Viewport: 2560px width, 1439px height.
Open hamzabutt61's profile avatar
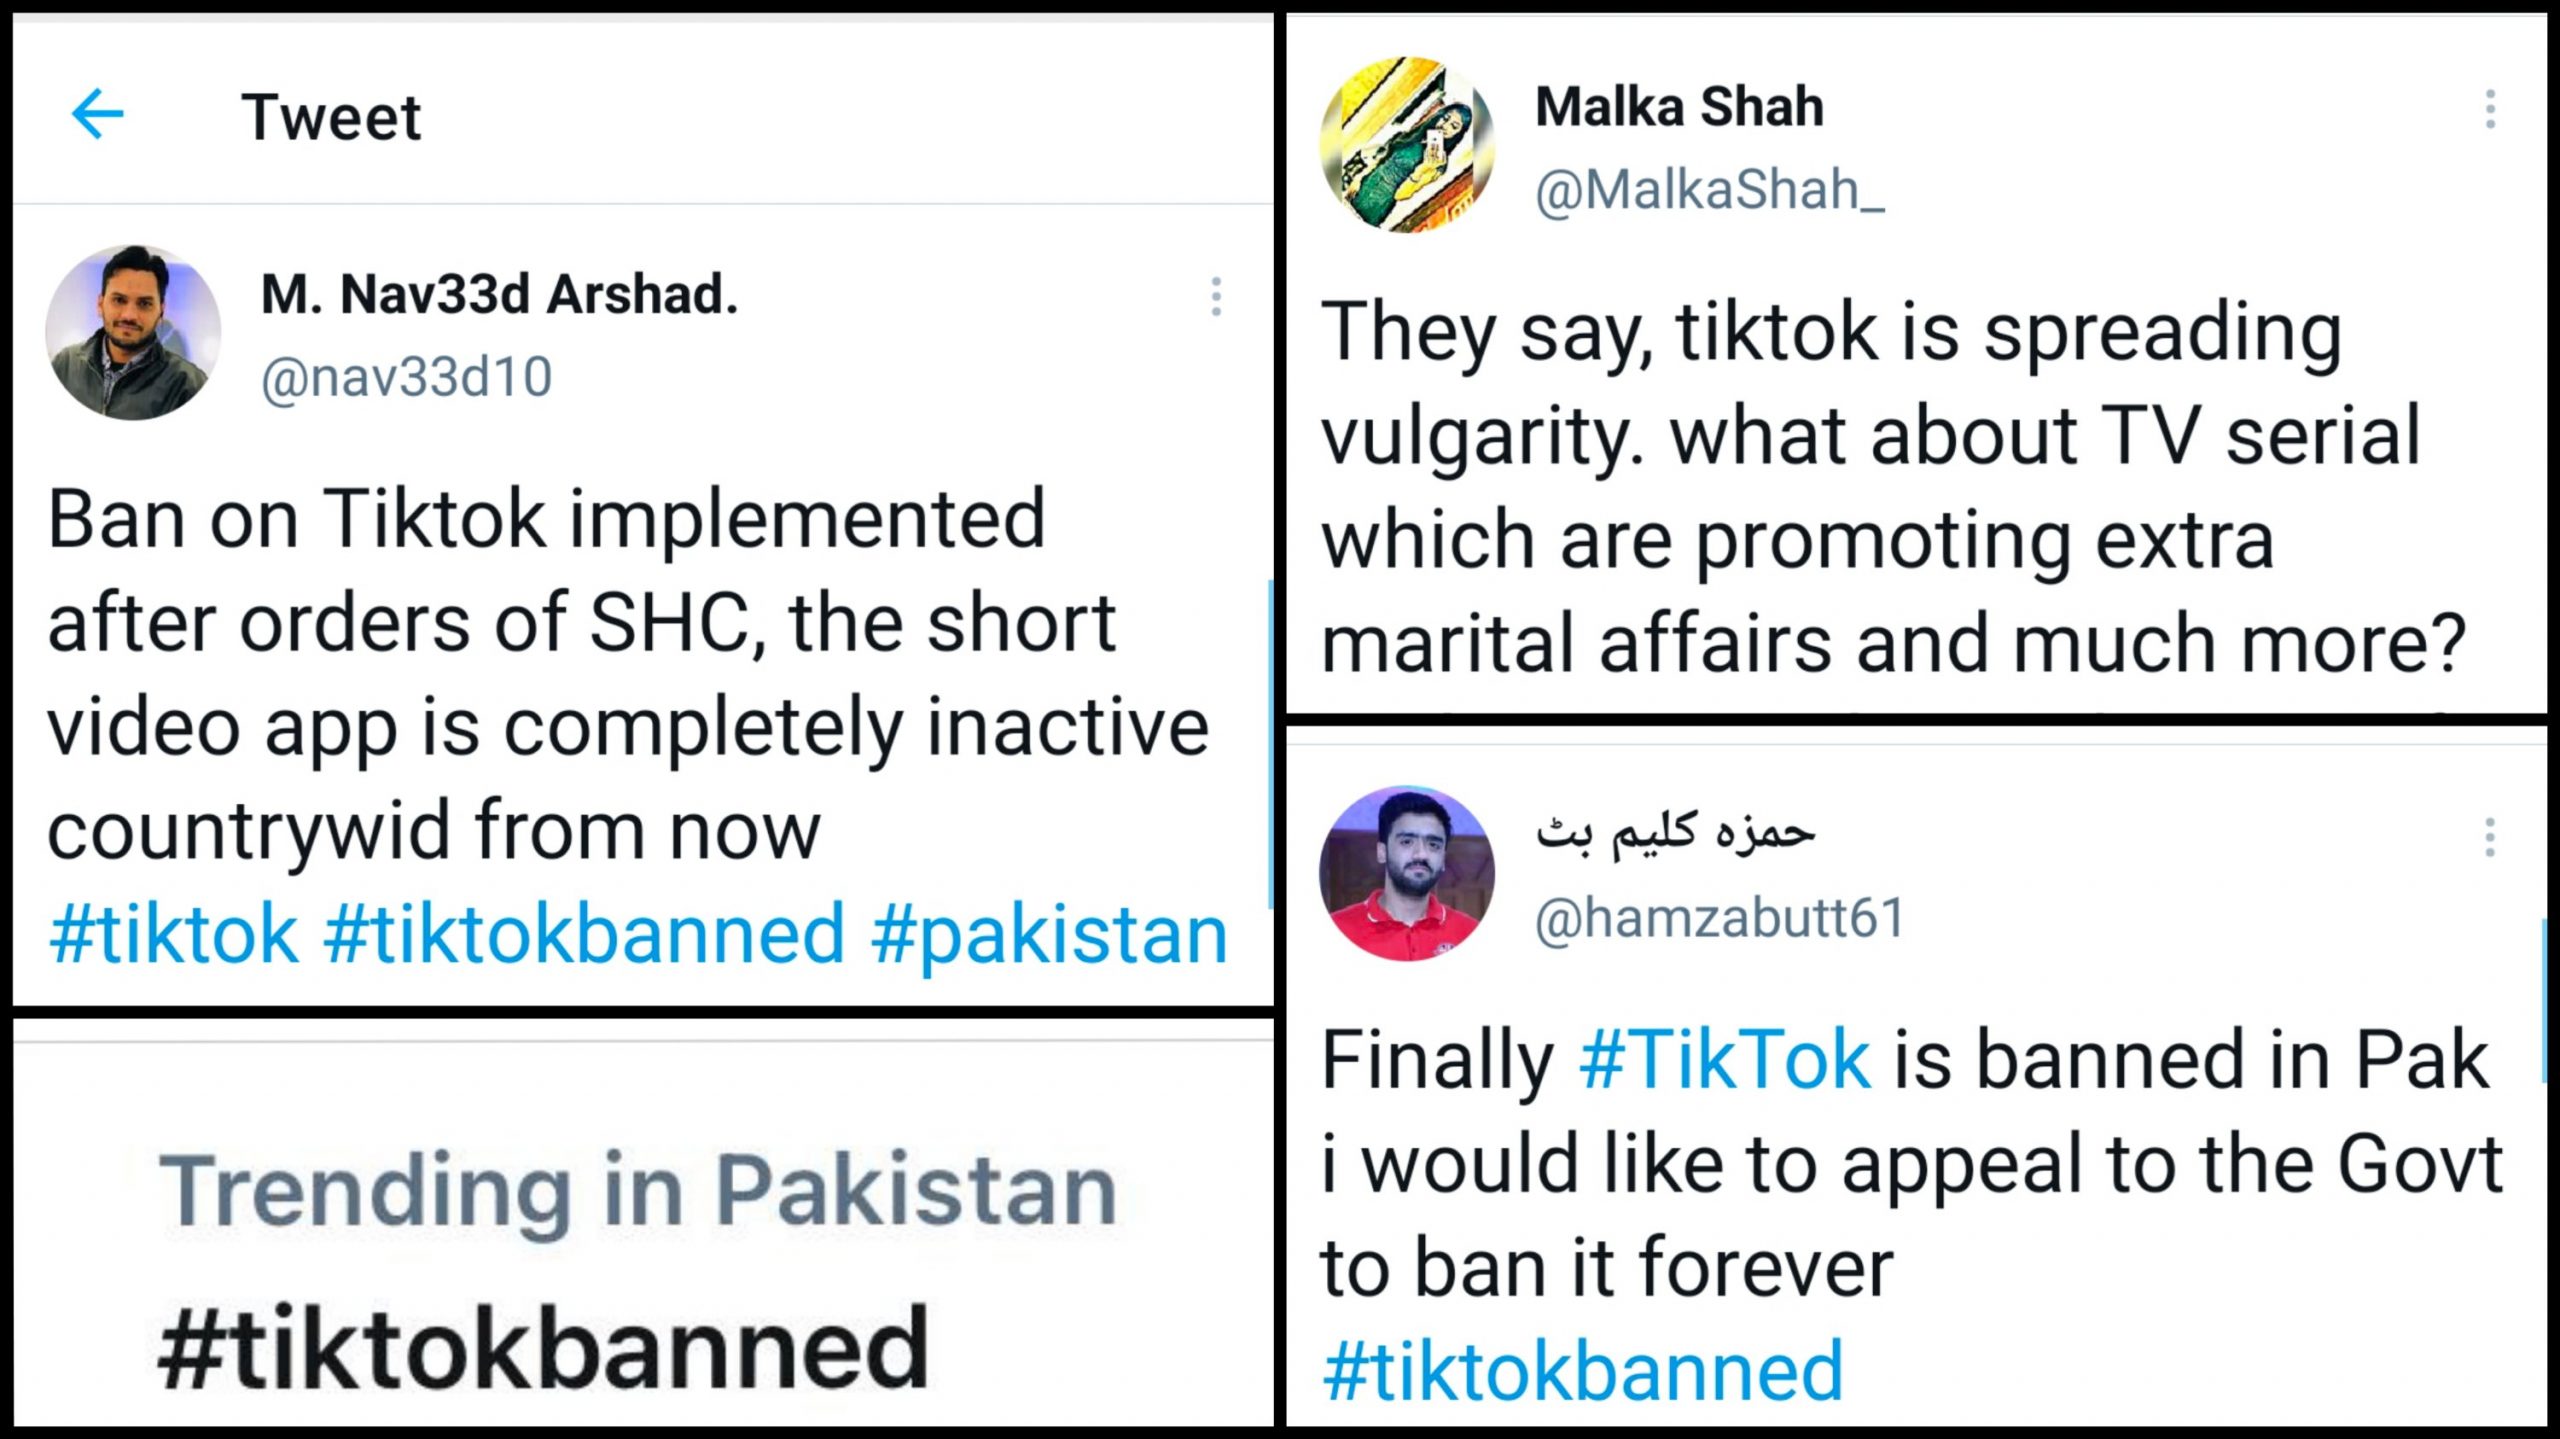1407,873
